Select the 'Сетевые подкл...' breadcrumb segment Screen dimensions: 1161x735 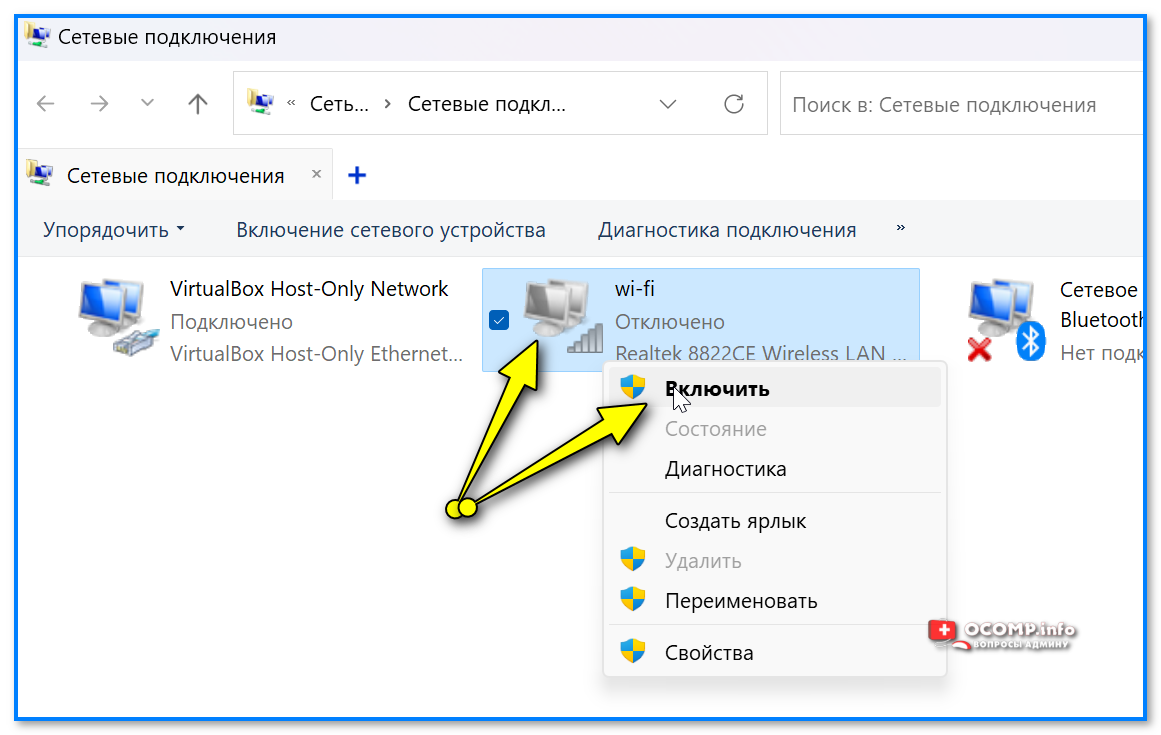click(x=486, y=104)
